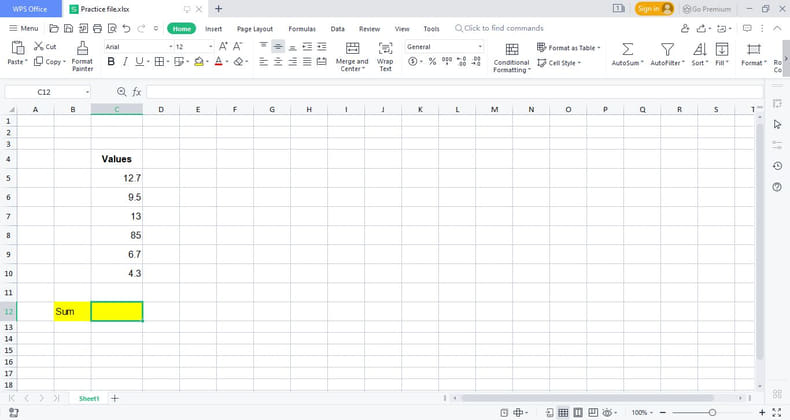Click the Cut button

click(45, 46)
